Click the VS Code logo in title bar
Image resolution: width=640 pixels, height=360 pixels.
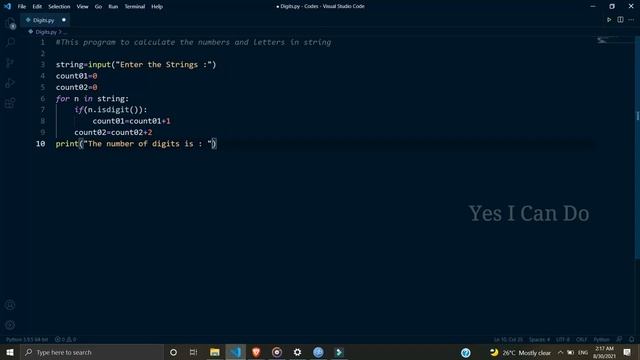tap(7, 6)
